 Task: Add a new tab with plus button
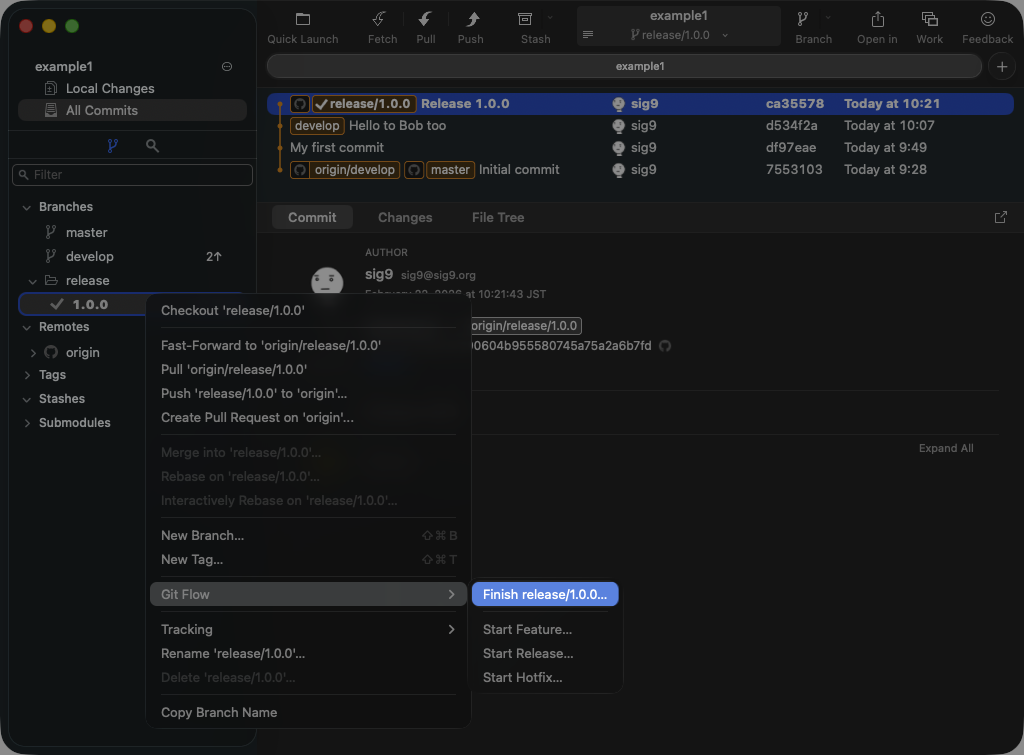click(1000, 66)
